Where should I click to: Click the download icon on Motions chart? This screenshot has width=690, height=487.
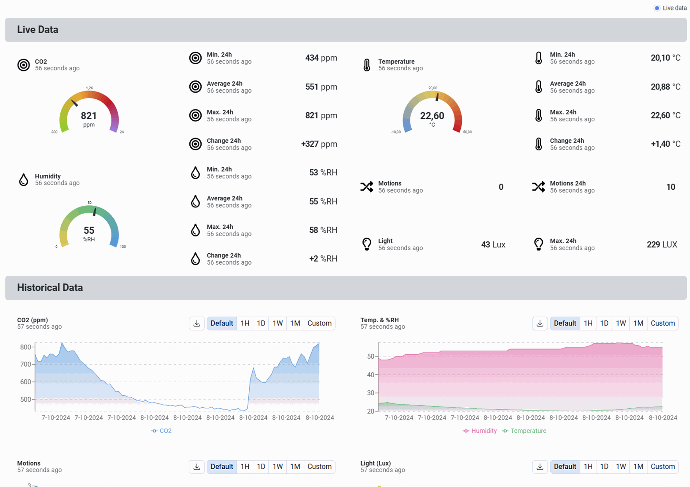[197, 466]
